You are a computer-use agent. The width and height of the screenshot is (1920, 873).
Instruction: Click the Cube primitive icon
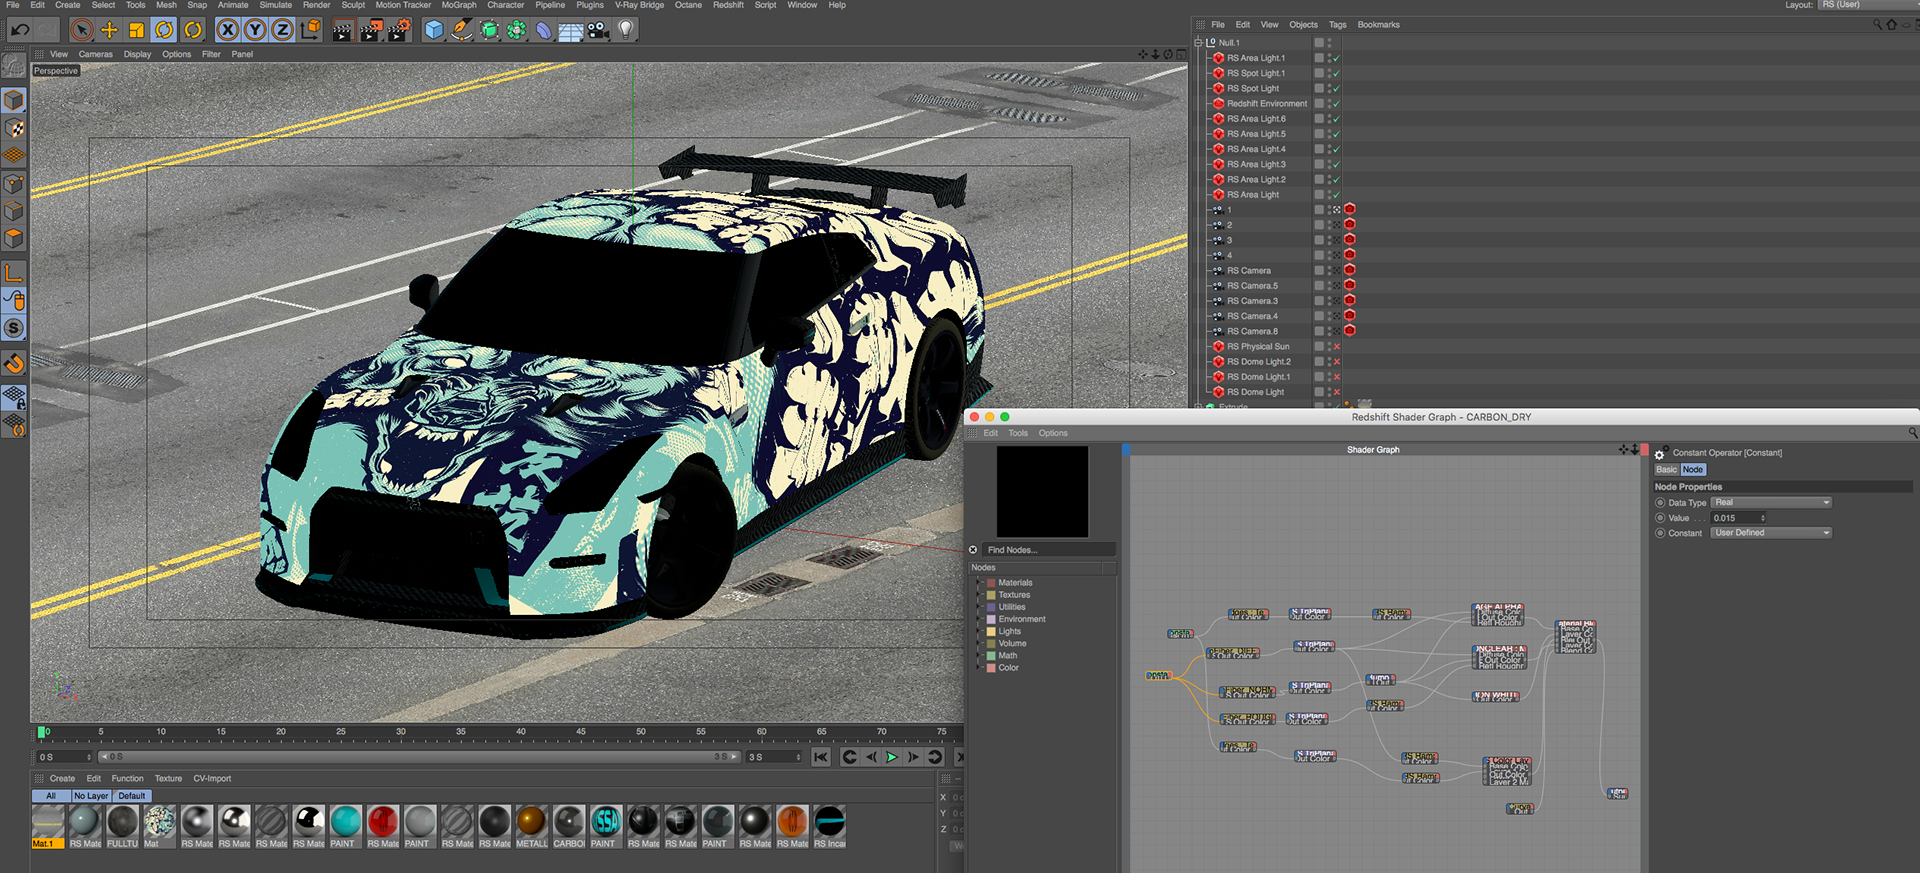434,30
